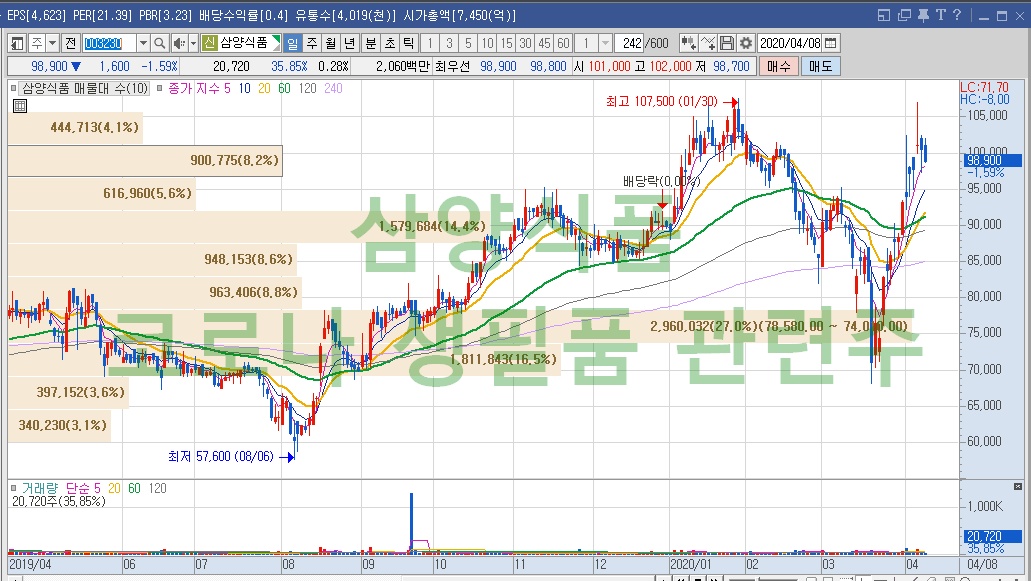The width and height of the screenshot is (1031, 581).
Task: Select minute 분 chart period
Action: pos(371,43)
